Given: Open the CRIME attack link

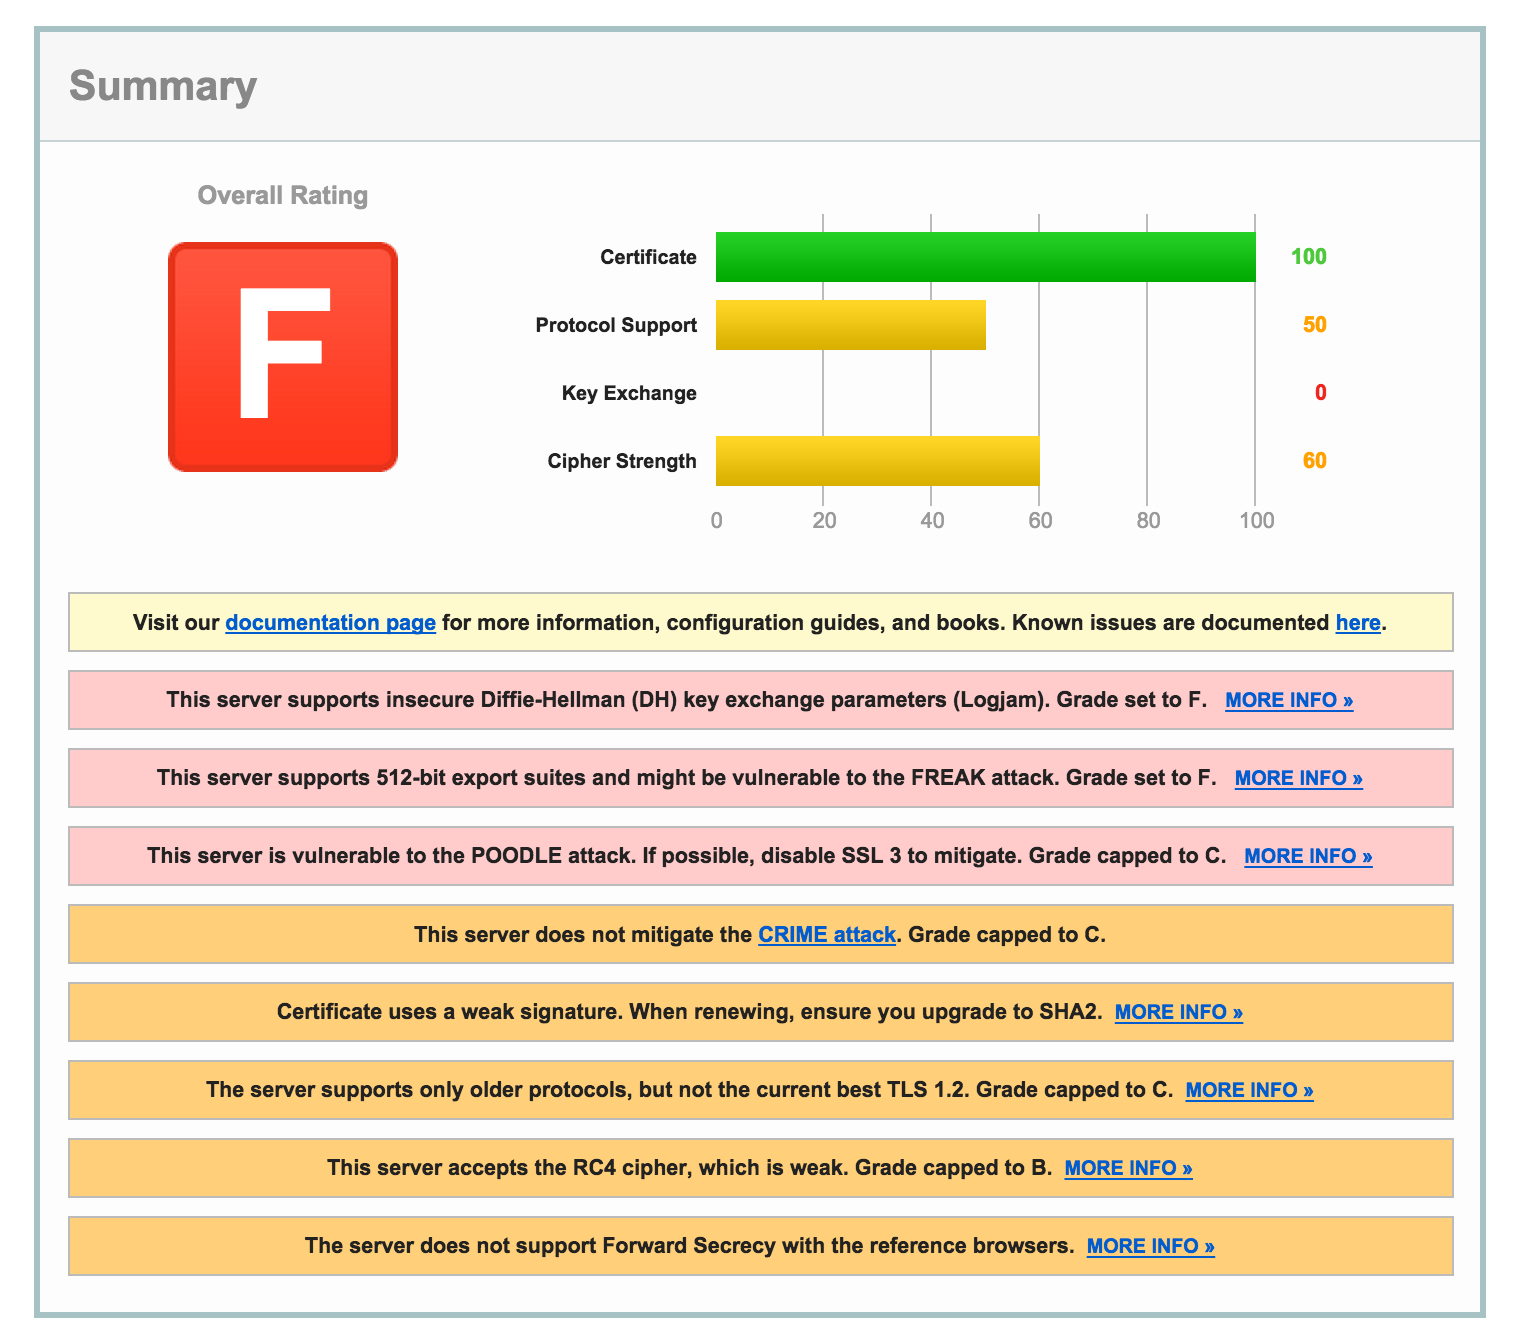Looking at the screenshot, I should (826, 934).
